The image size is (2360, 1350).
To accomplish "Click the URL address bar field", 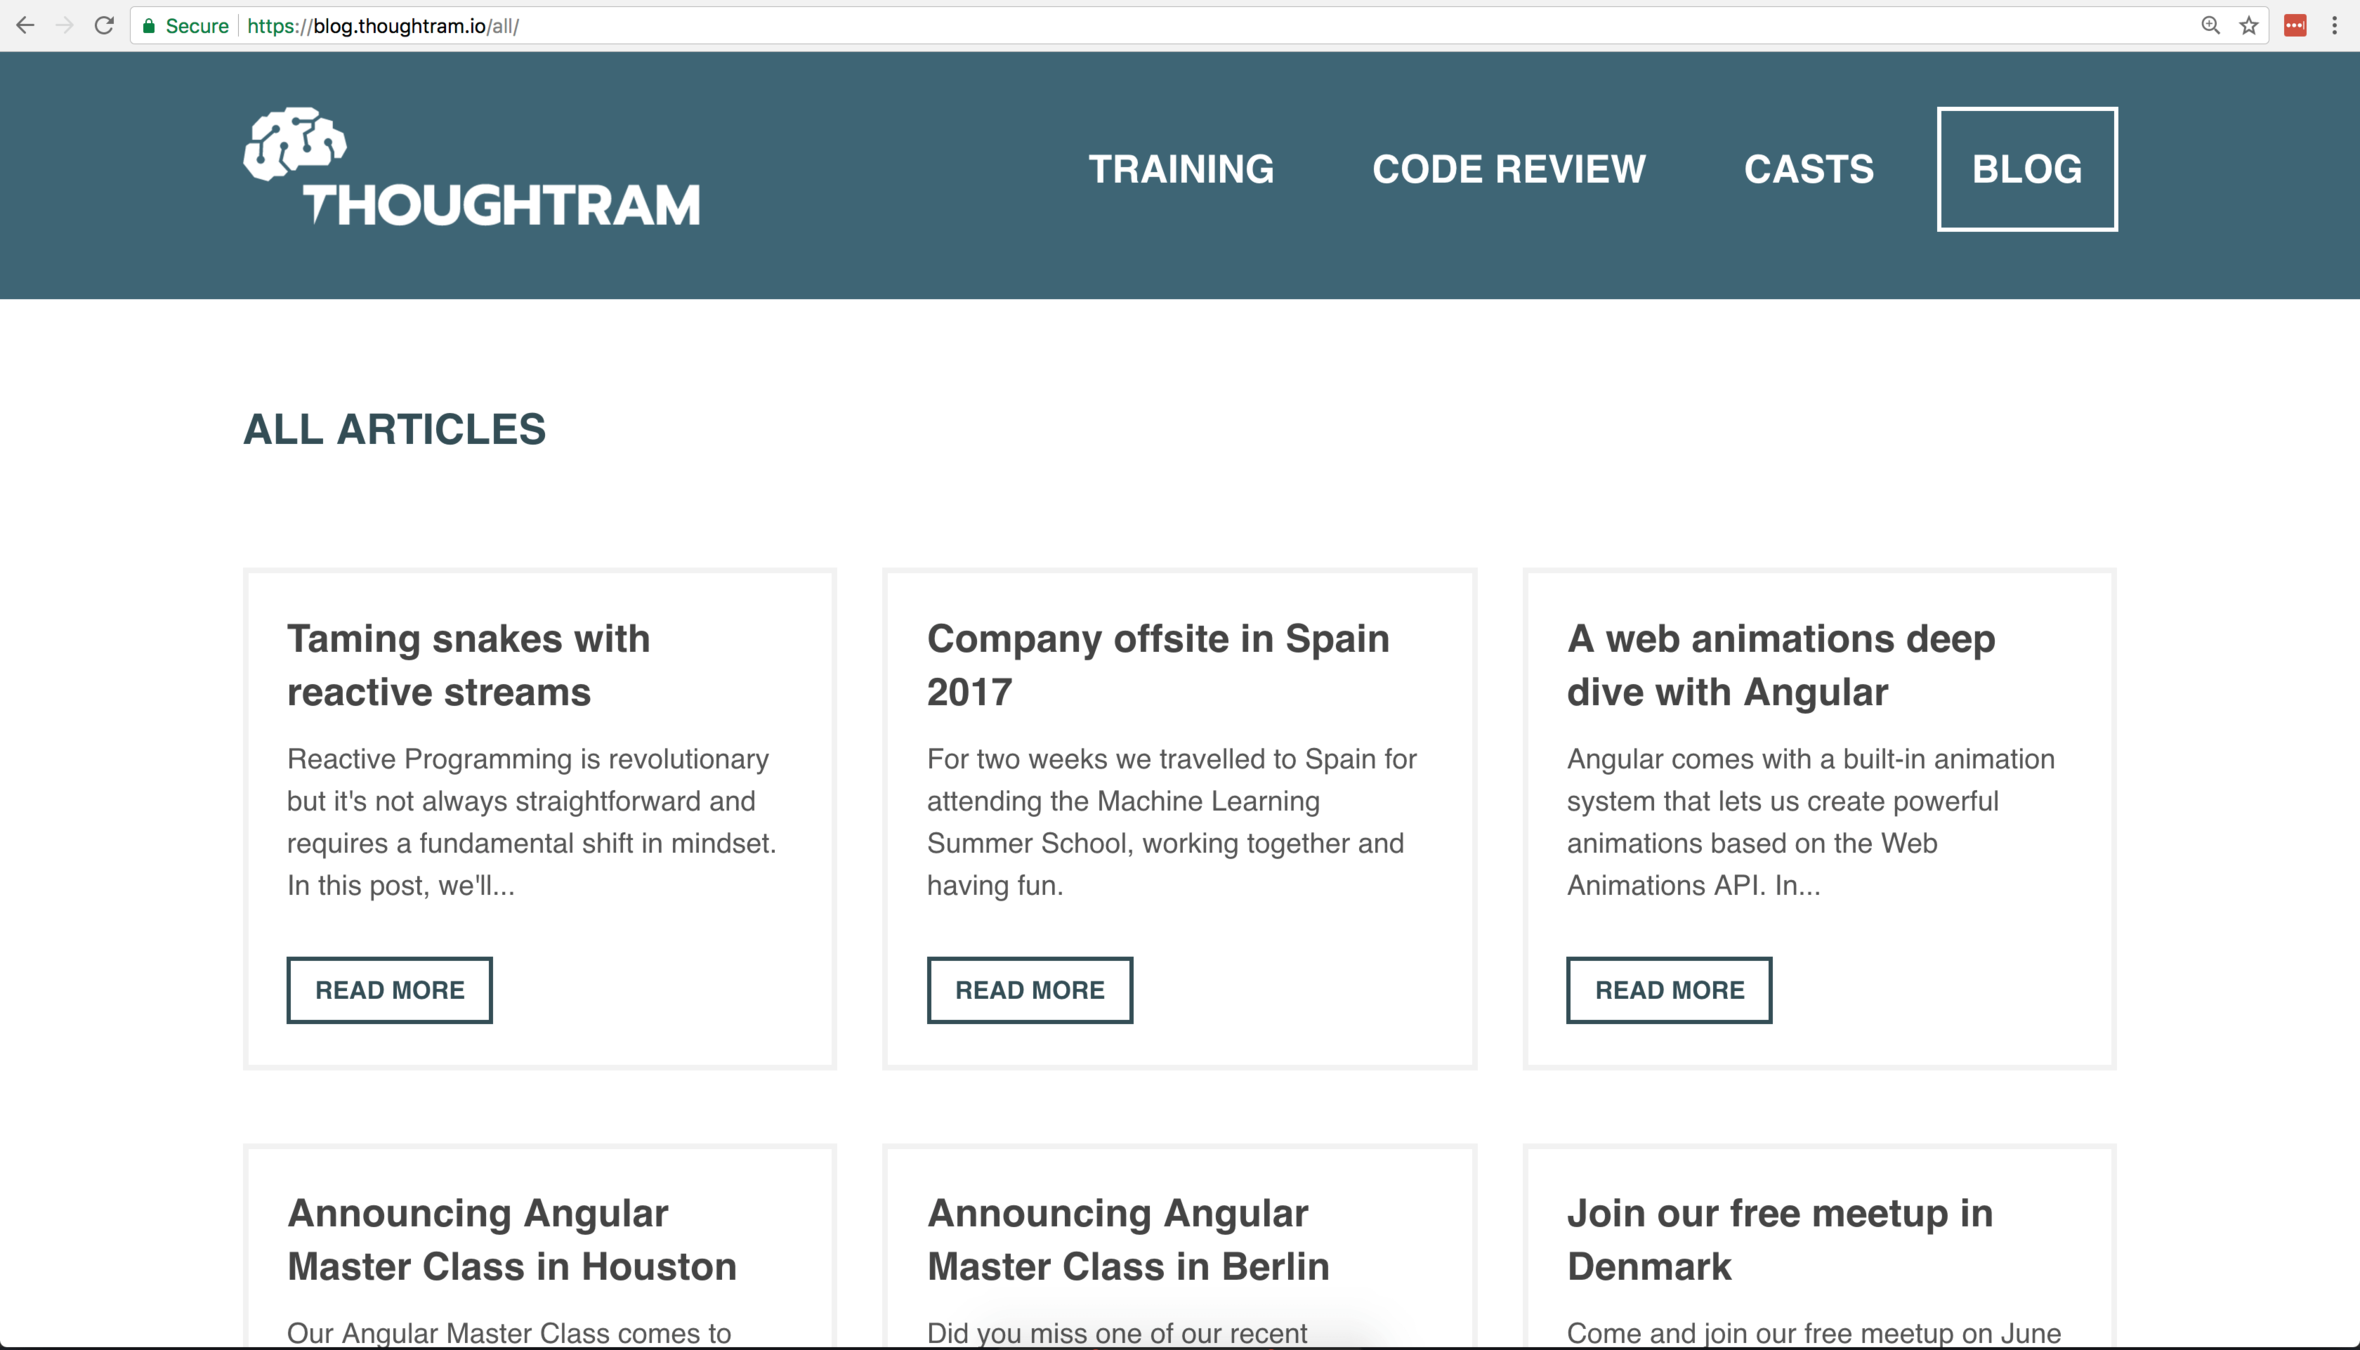I will point(1200,26).
